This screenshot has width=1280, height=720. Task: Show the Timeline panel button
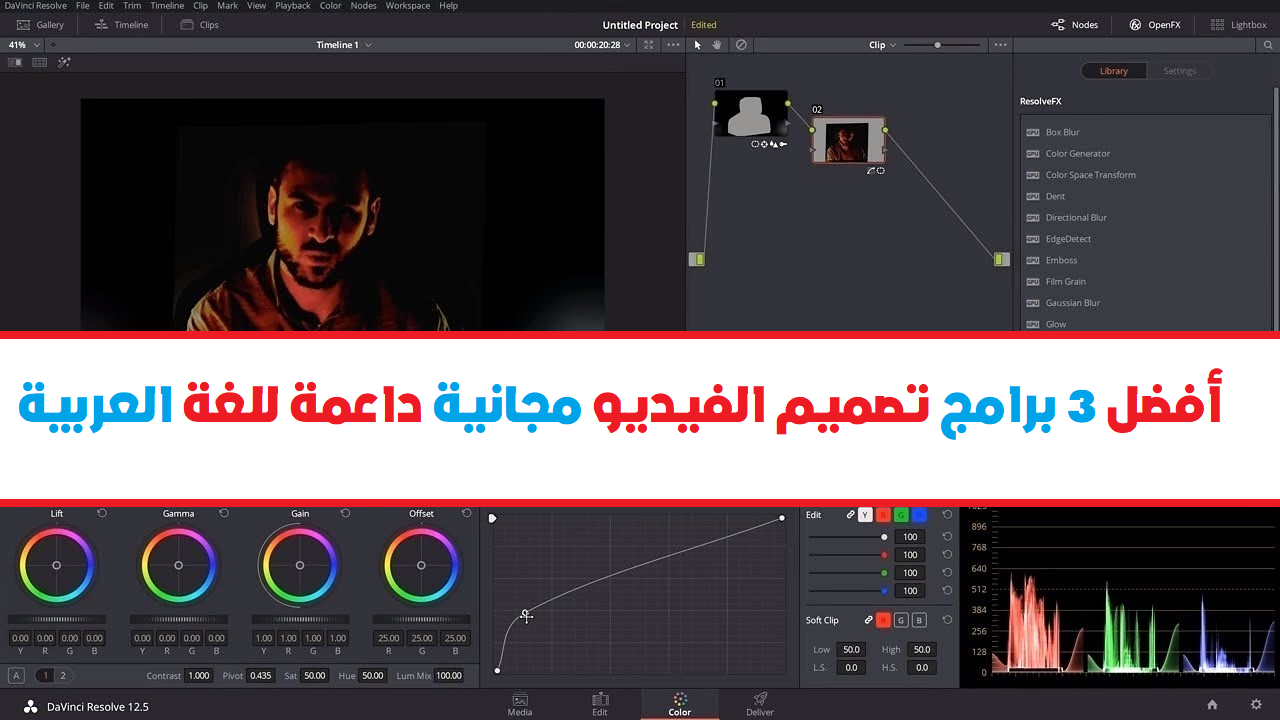[x=121, y=25]
